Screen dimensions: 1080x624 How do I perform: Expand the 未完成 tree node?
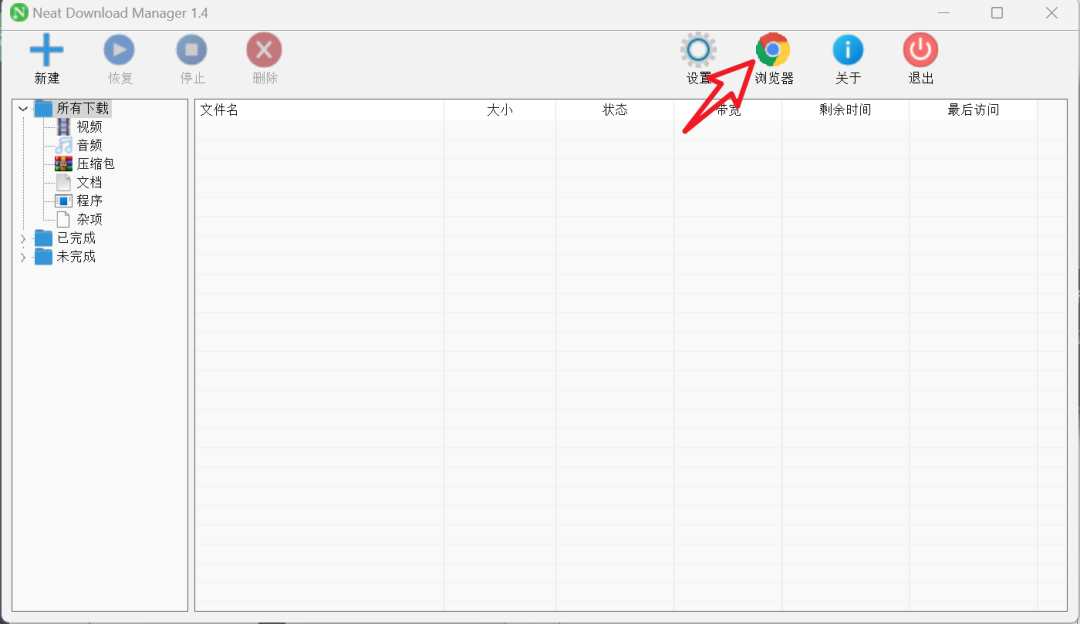23,257
